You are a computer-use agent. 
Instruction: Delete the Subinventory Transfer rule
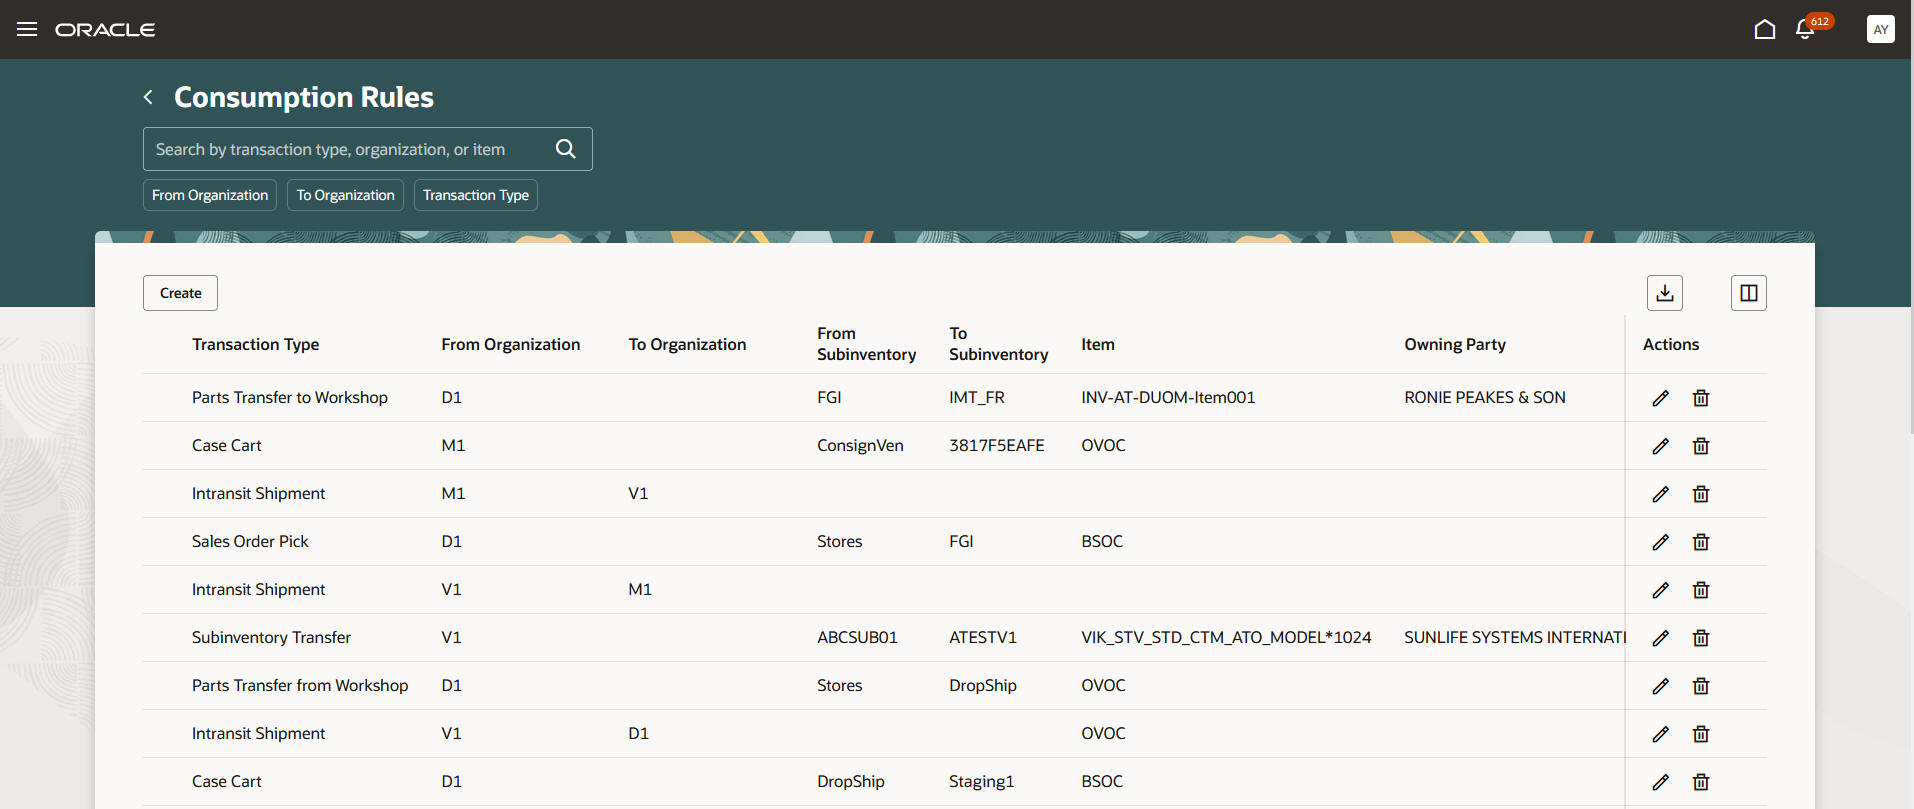point(1701,638)
